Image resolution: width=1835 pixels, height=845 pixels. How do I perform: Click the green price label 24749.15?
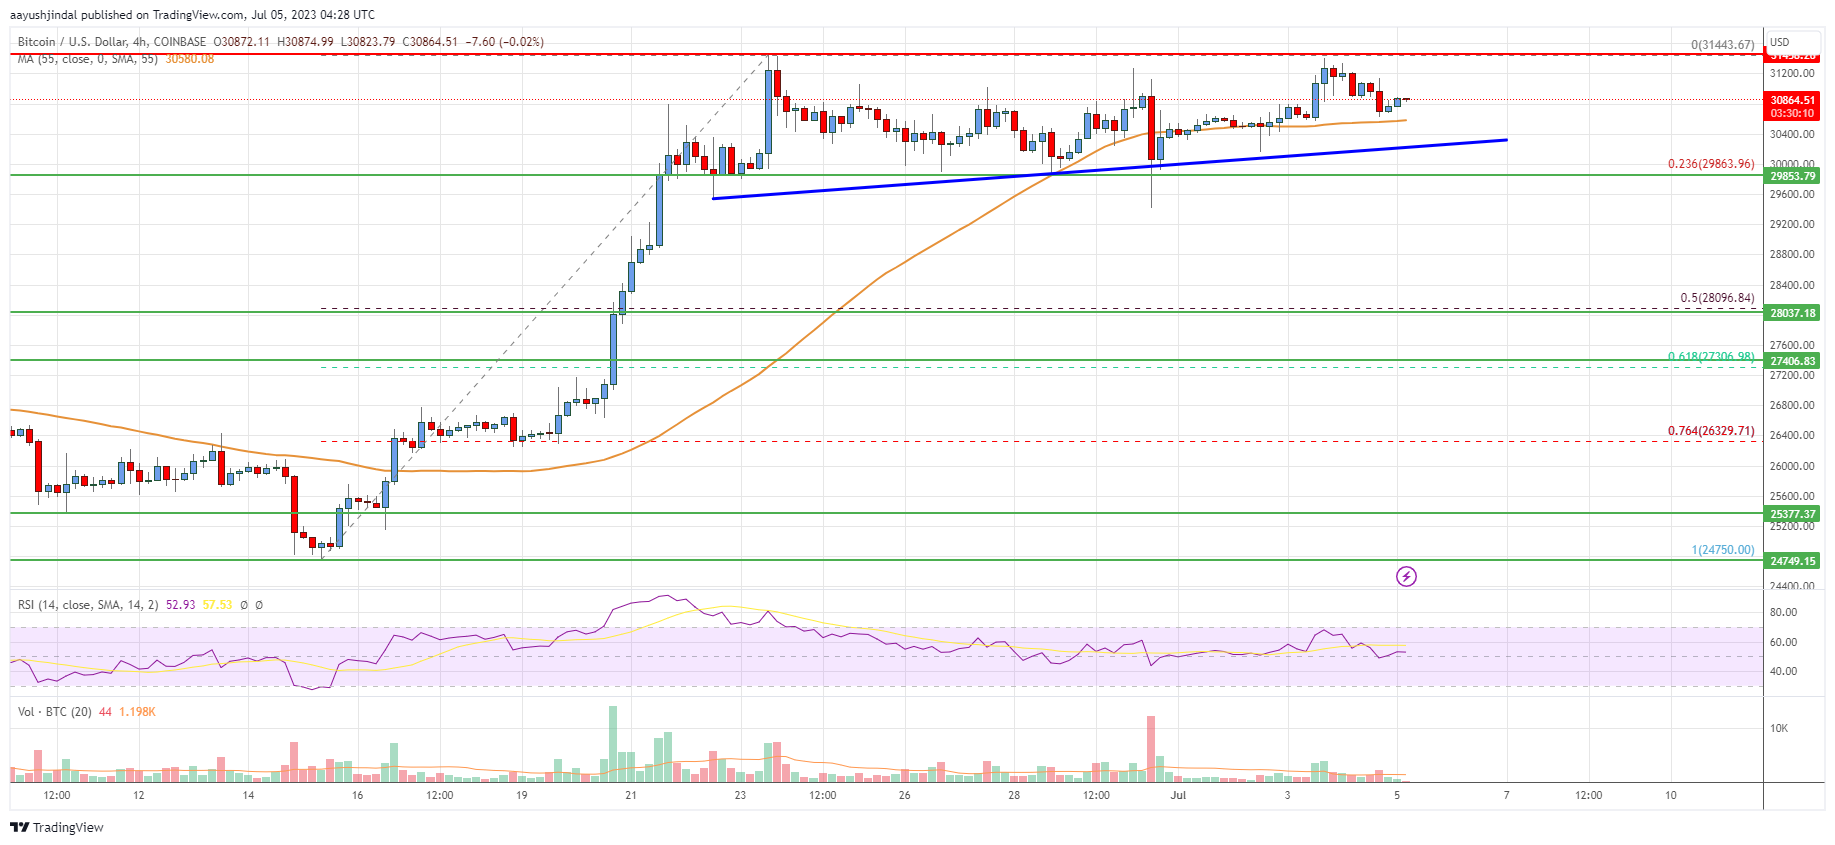[1793, 561]
